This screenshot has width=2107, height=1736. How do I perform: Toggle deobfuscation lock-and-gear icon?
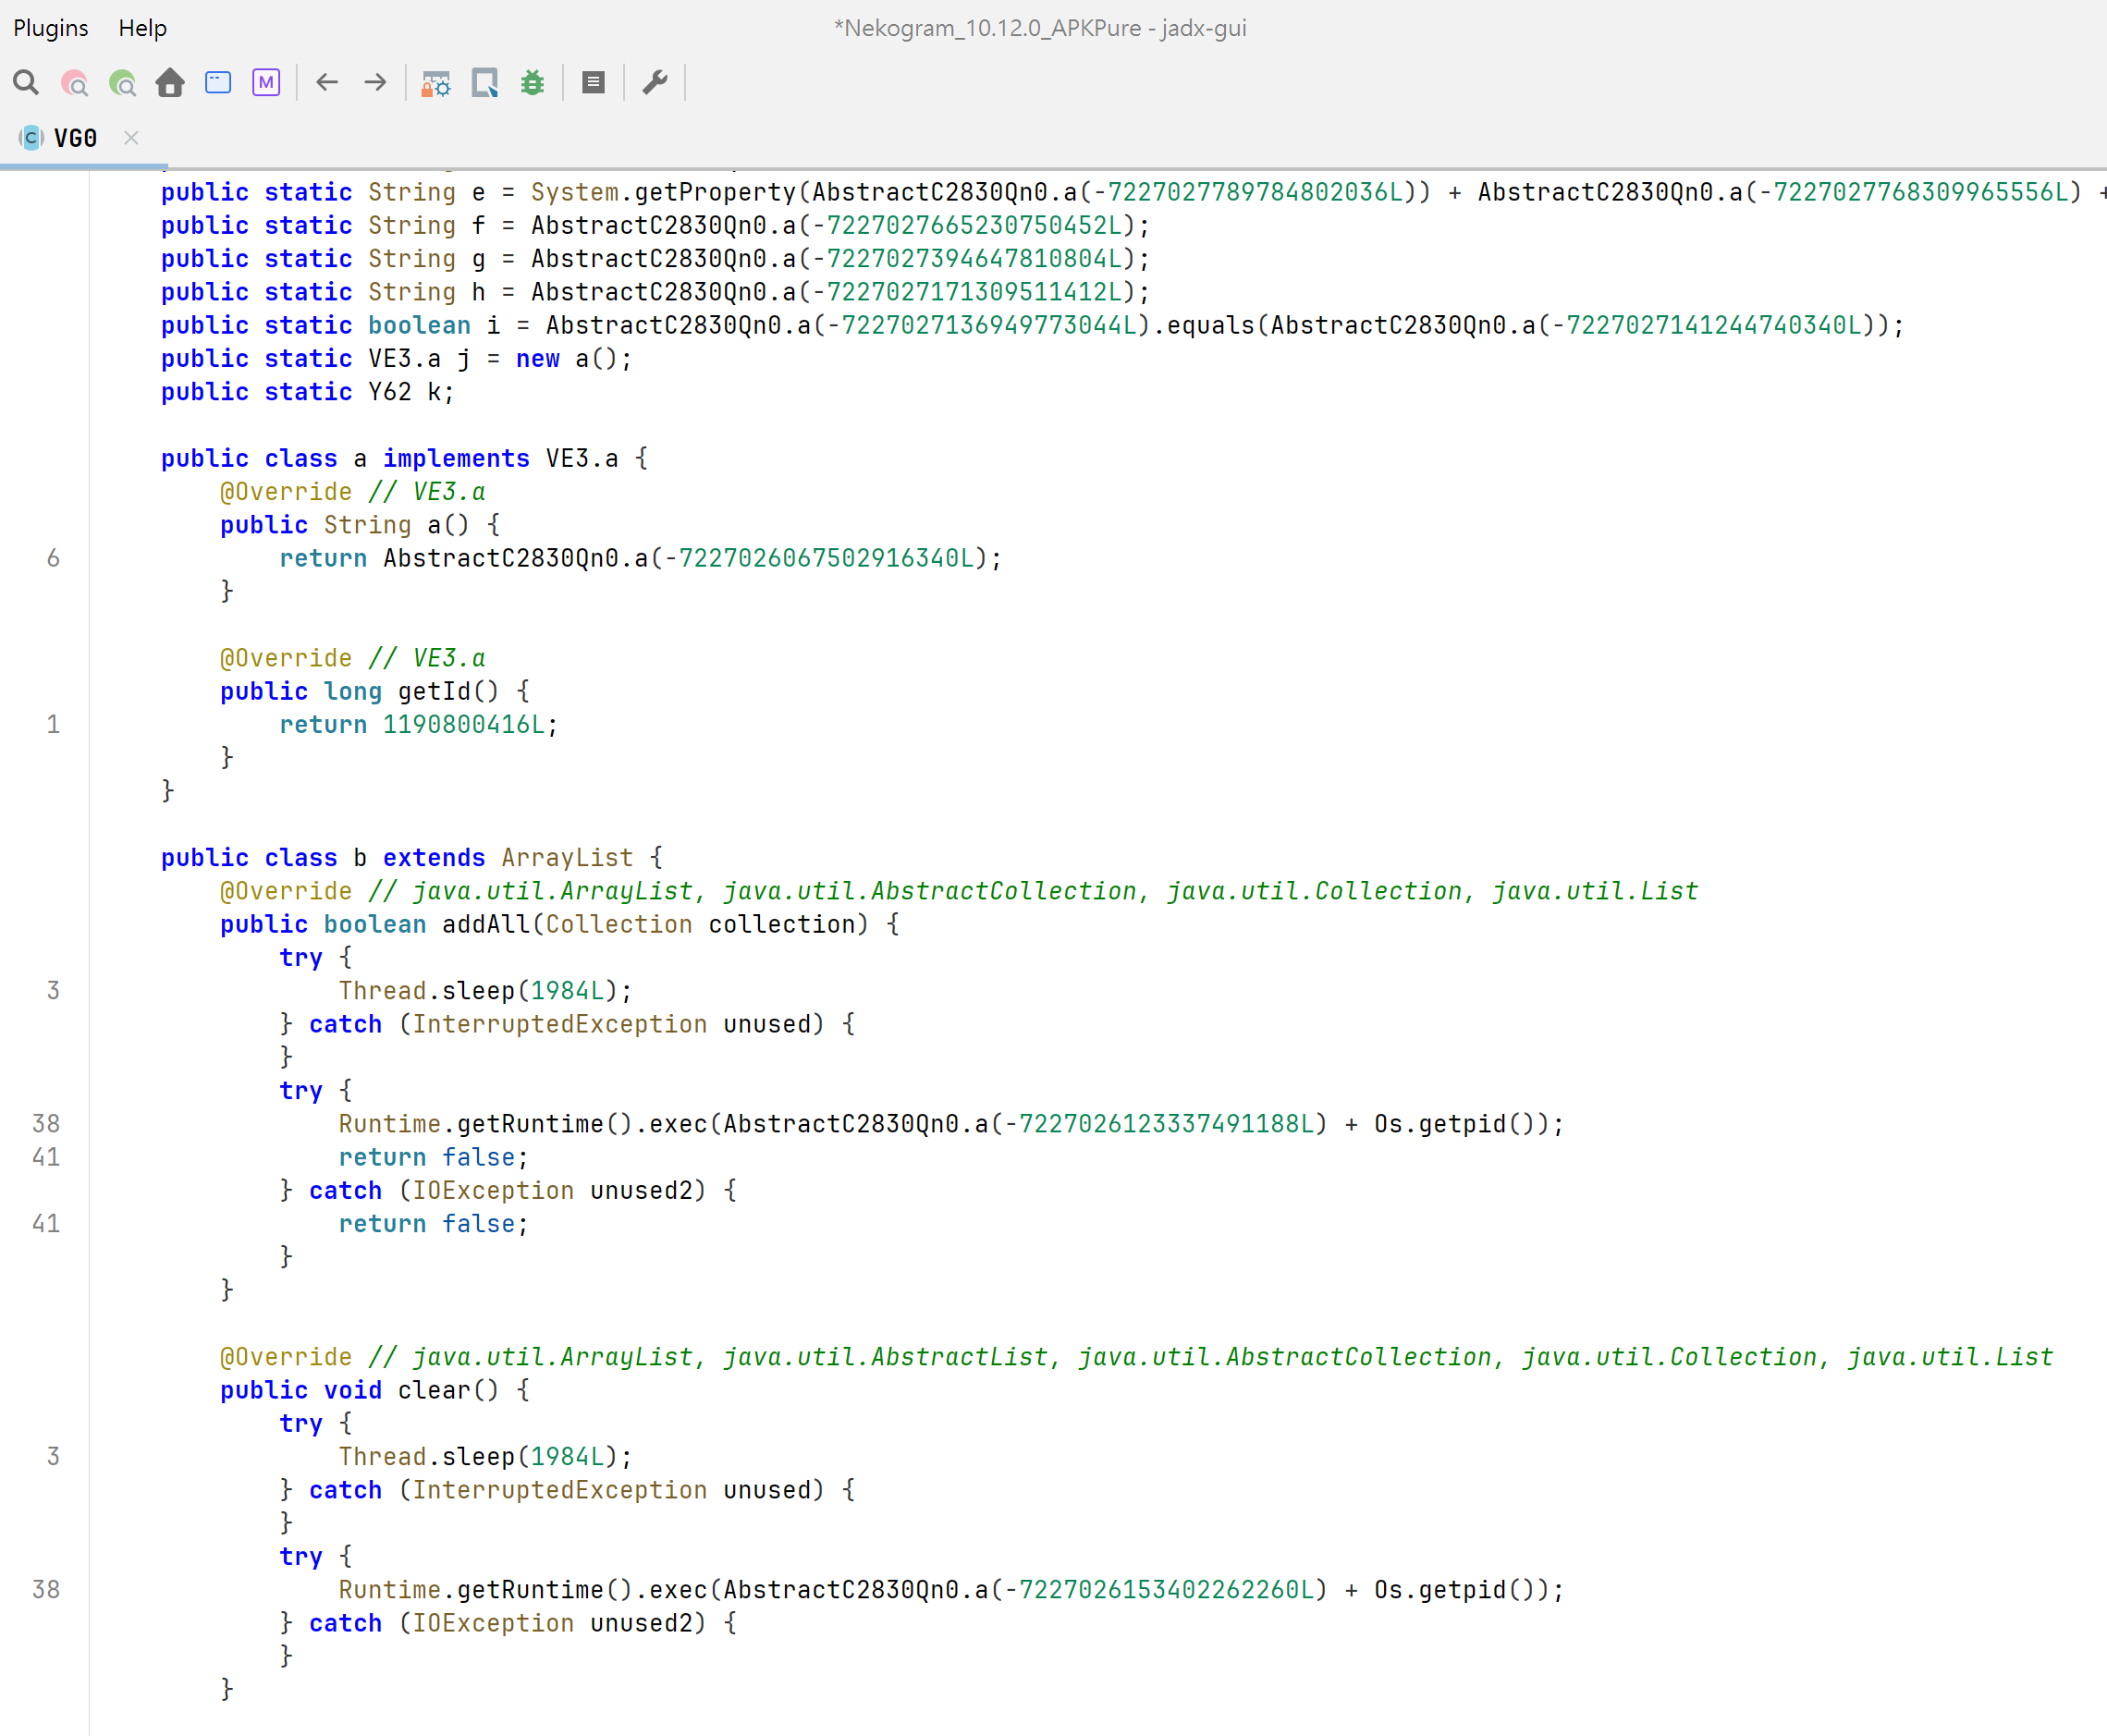click(436, 83)
